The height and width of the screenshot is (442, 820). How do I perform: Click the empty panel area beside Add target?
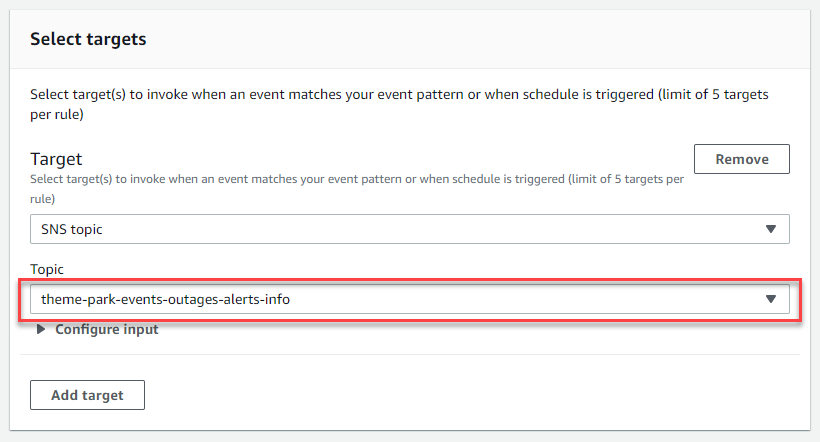point(471,395)
